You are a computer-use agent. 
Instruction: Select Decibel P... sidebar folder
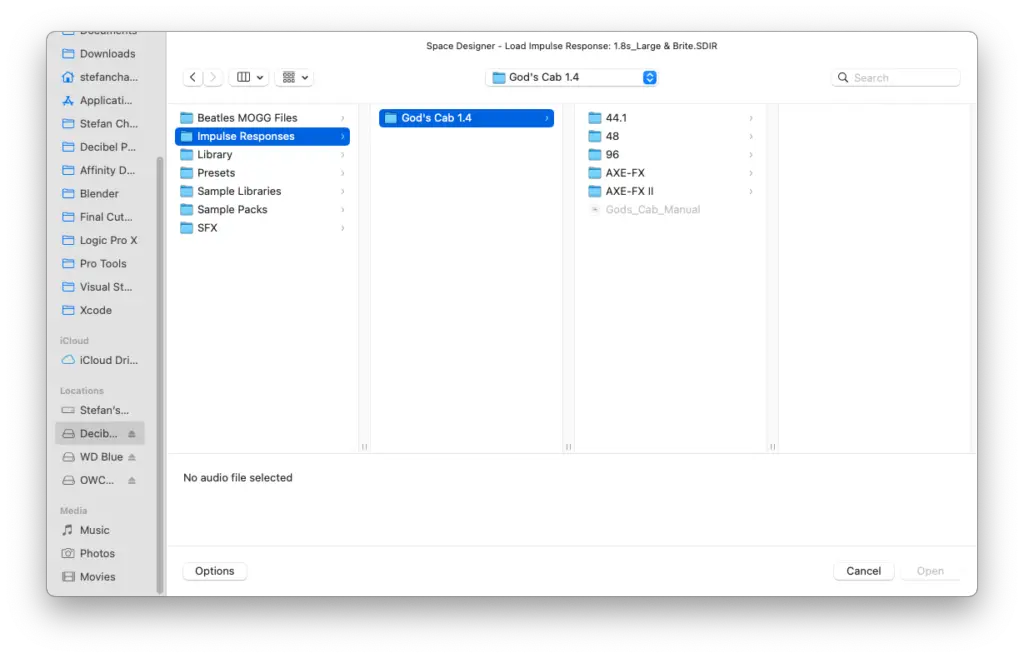point(99,147)
